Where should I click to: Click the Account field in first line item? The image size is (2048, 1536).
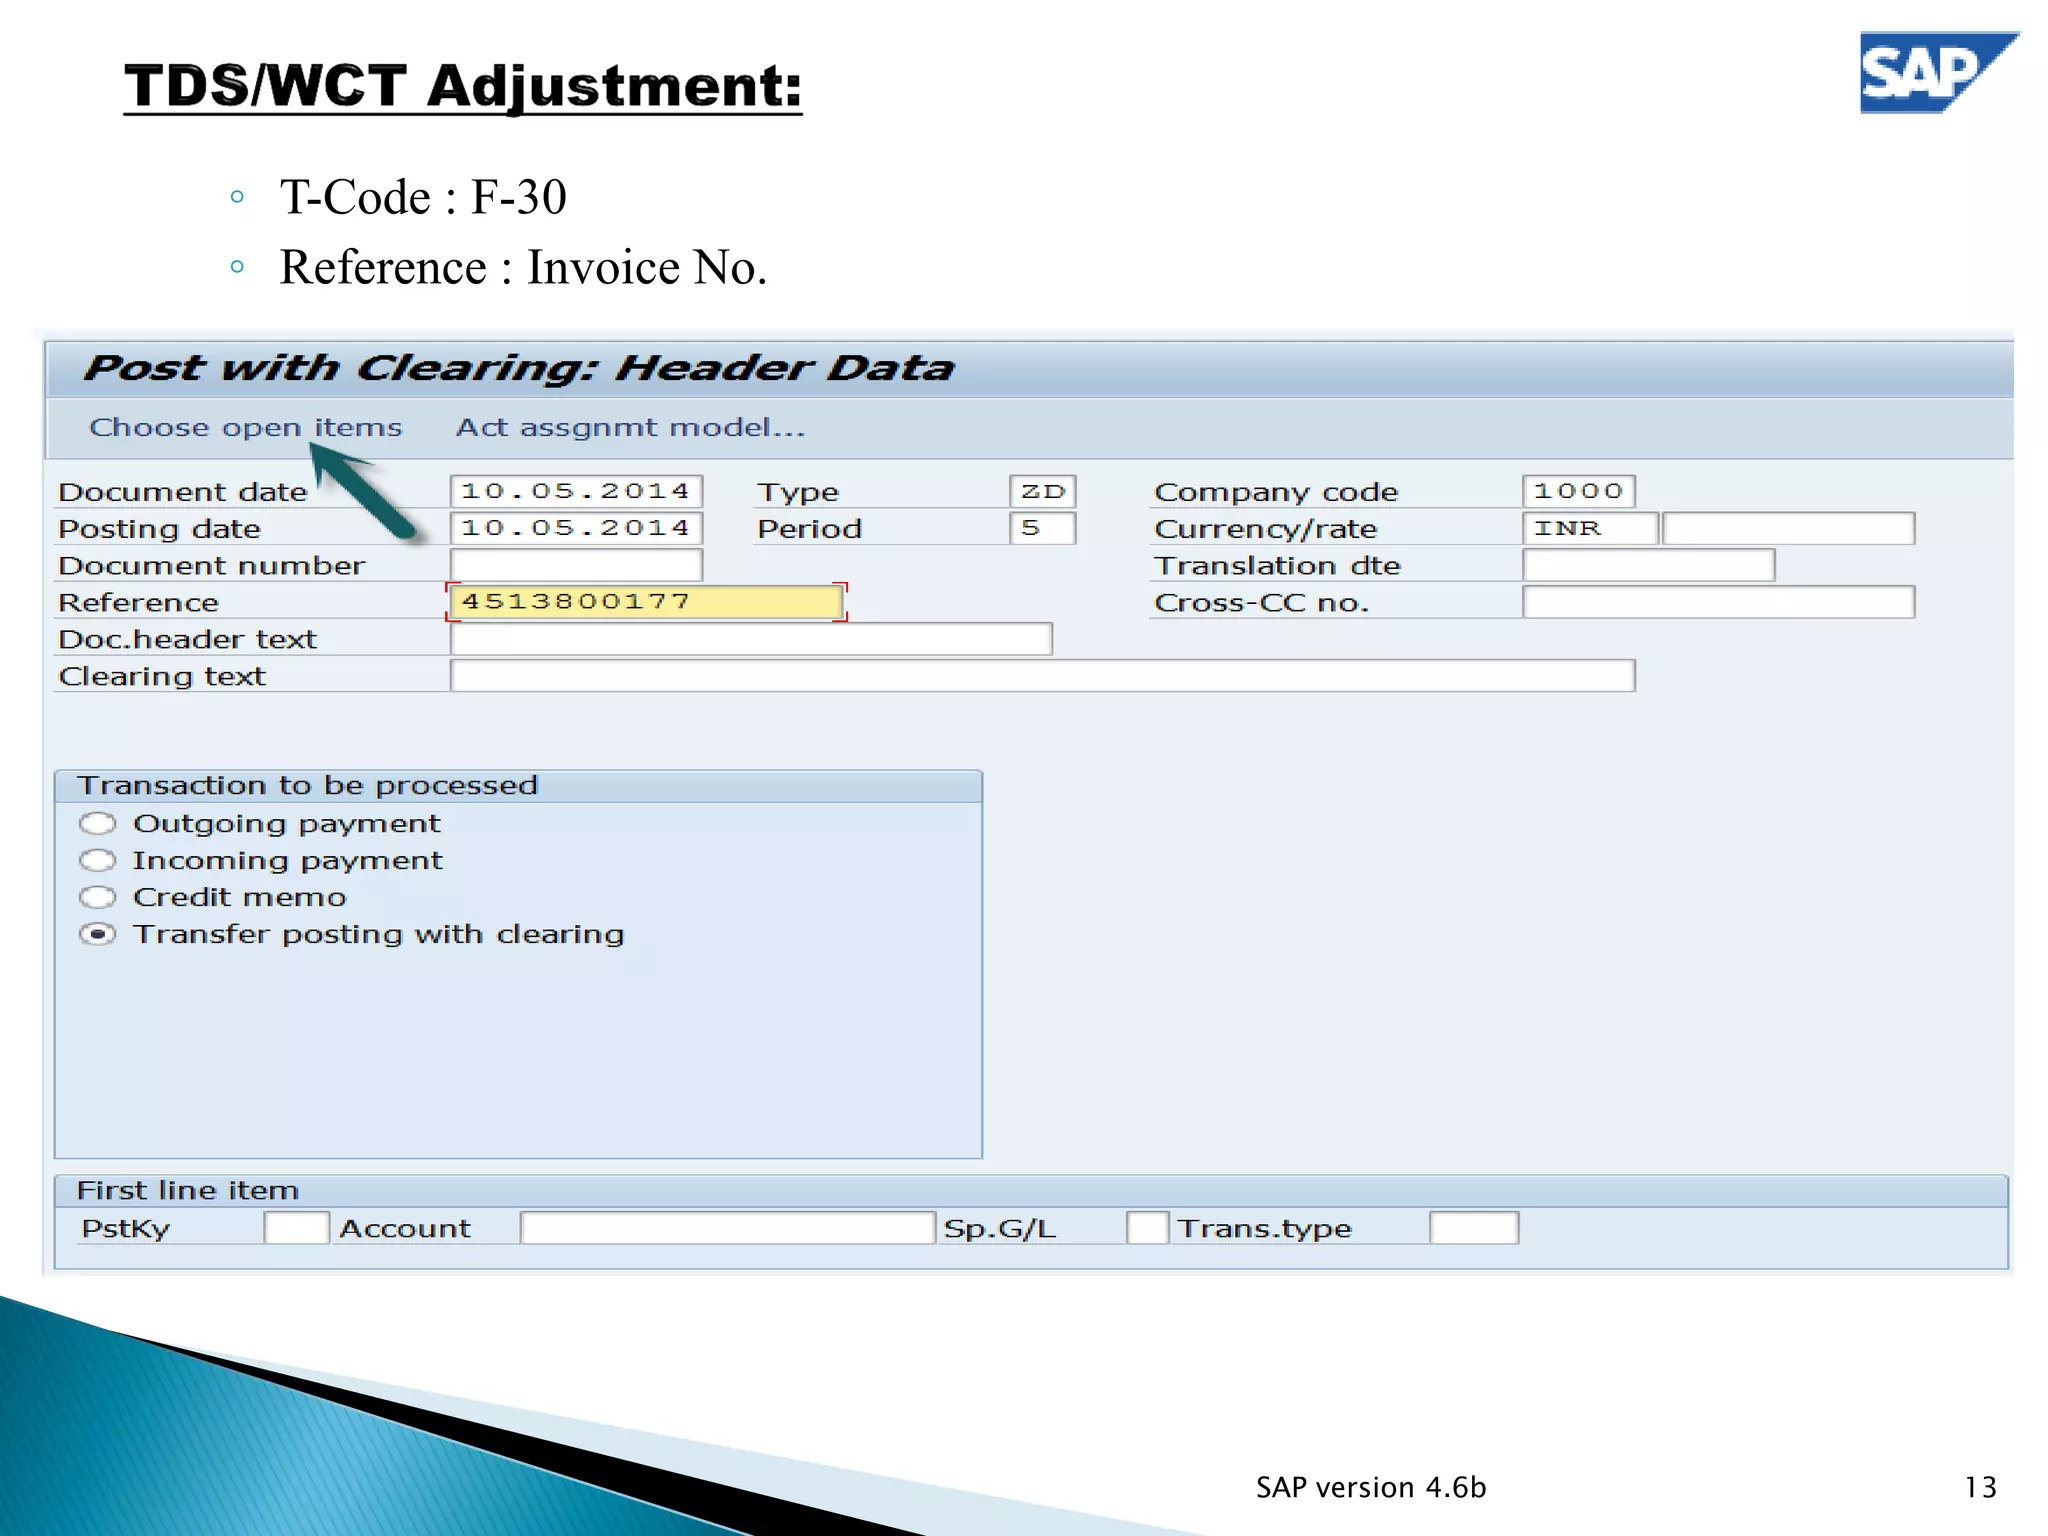point(727,1228)
